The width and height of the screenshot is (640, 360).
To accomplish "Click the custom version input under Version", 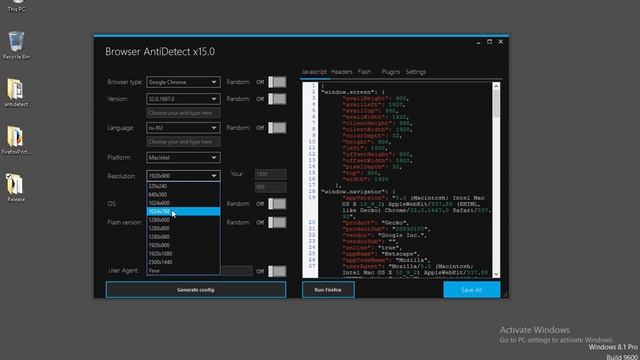I will click(183, 113).
